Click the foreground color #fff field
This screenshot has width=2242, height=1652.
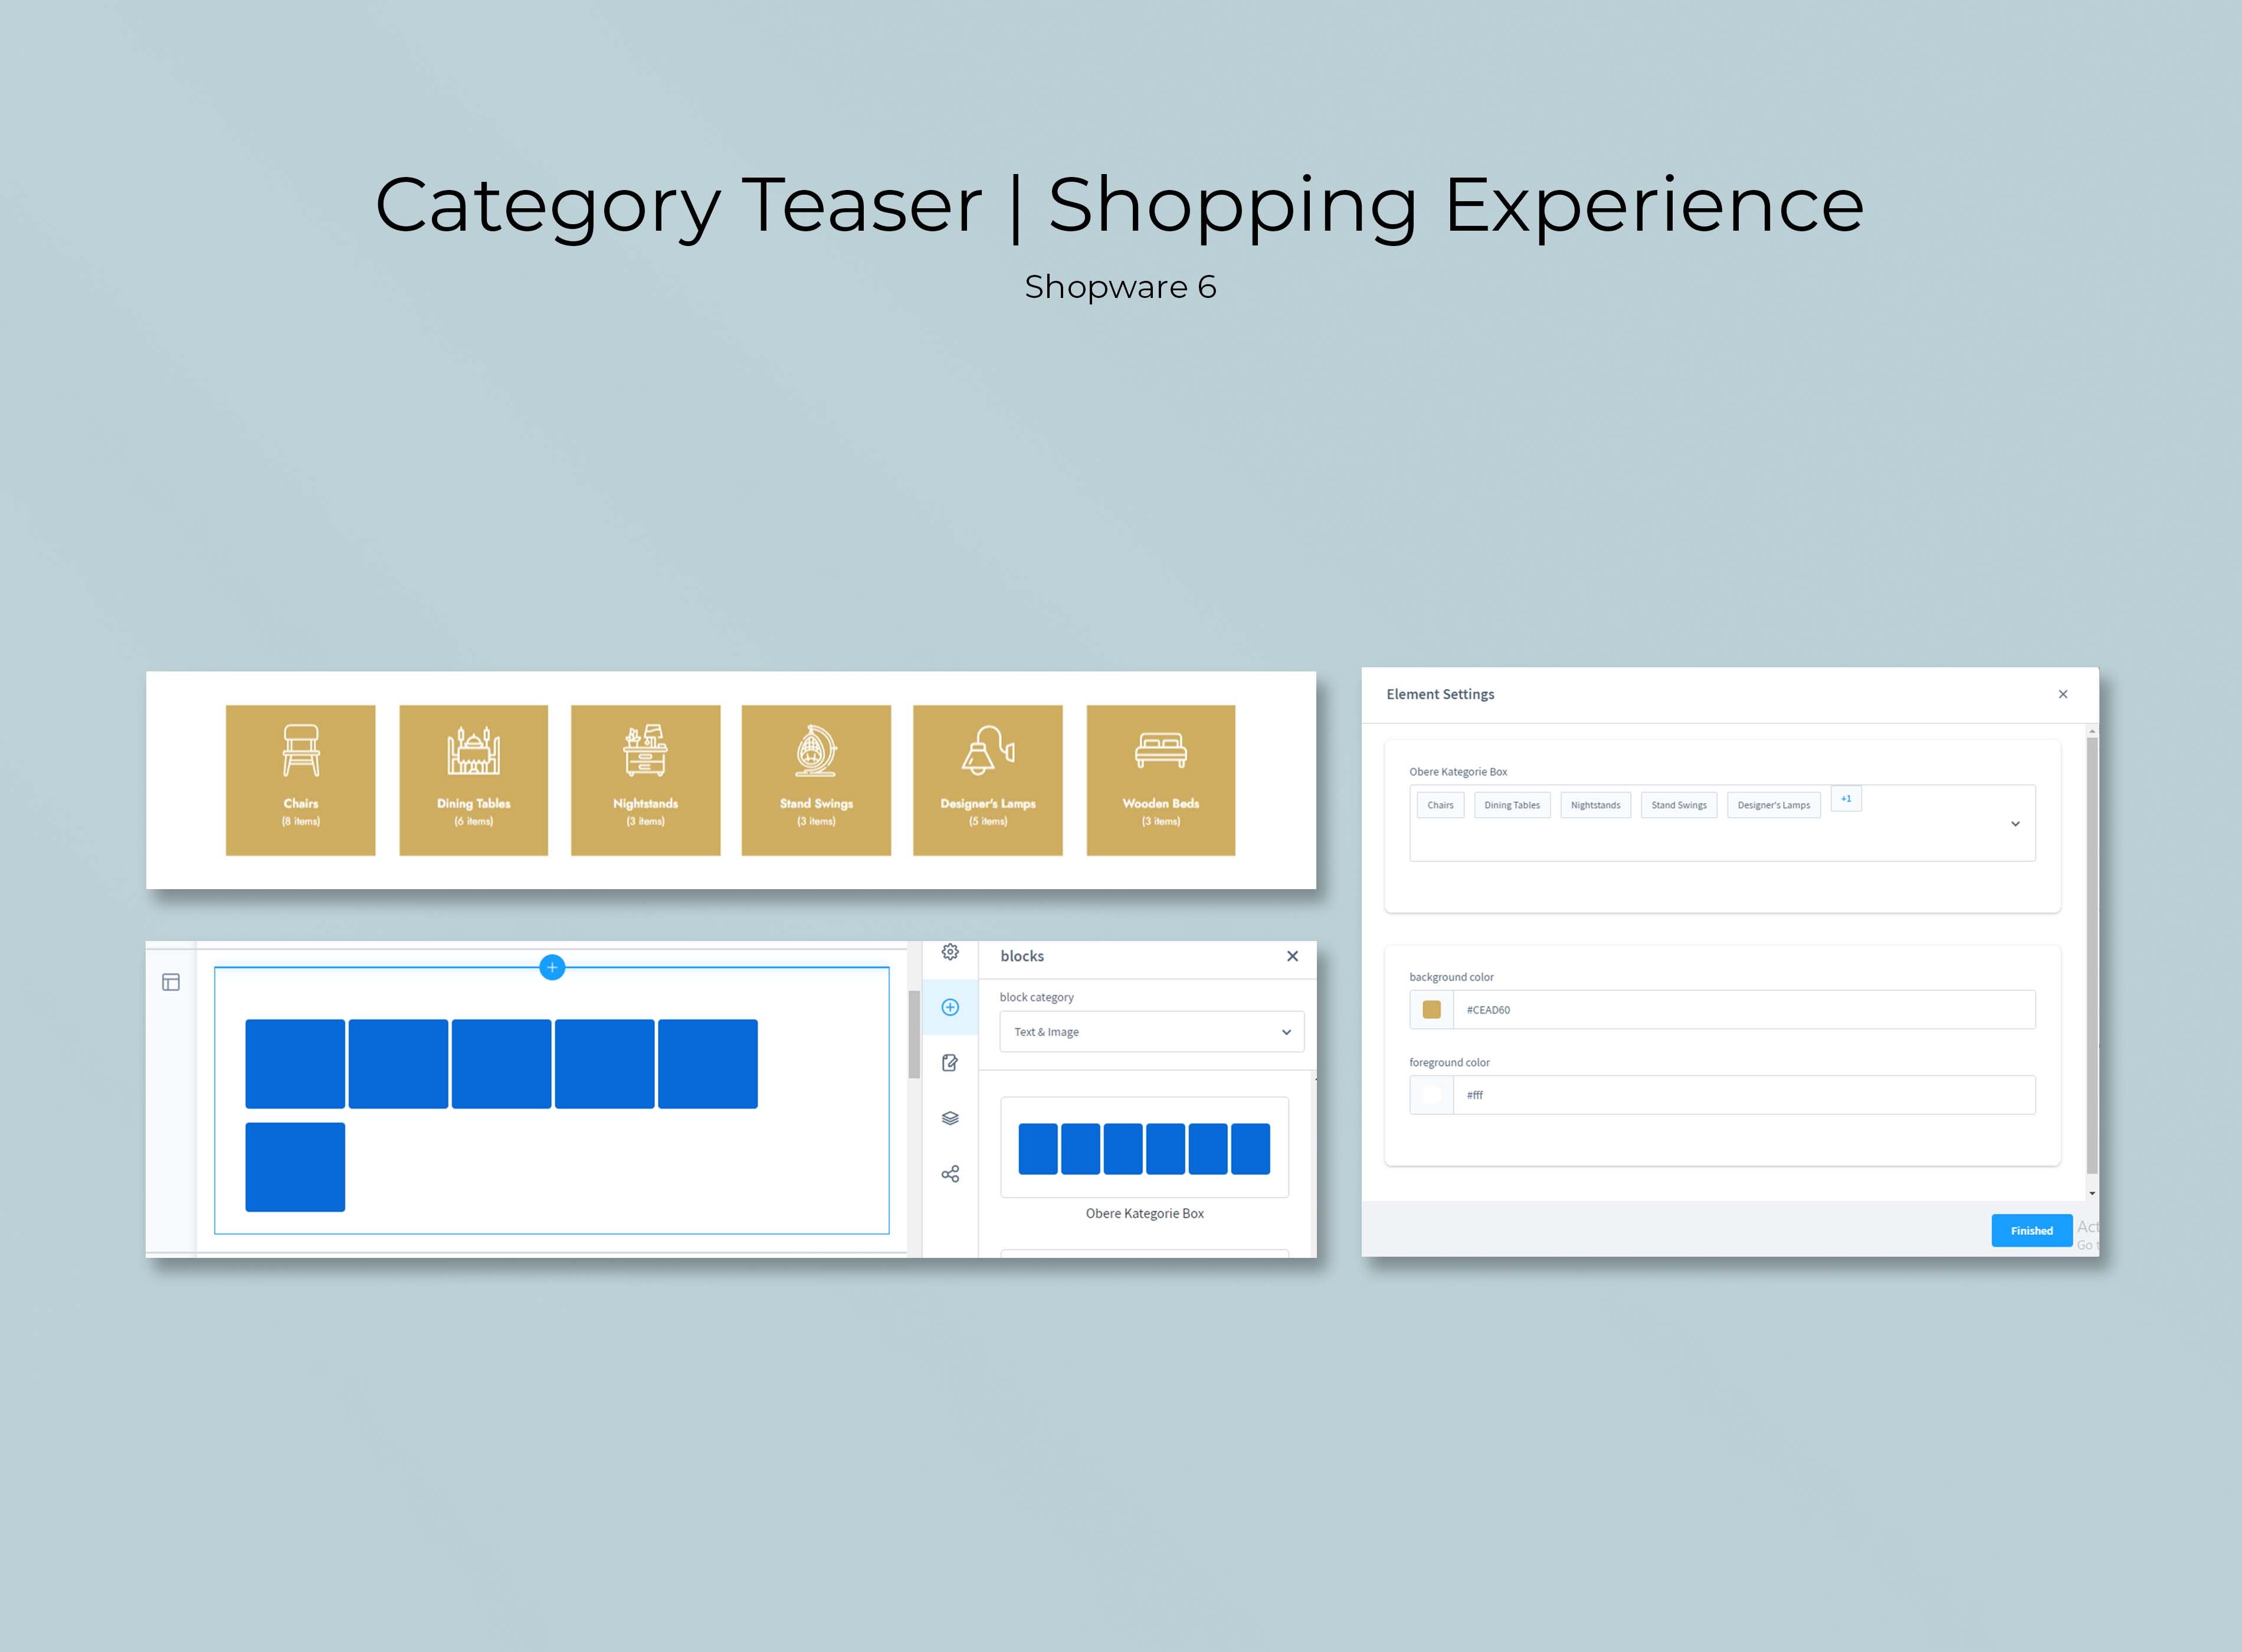[1744, 1095]
